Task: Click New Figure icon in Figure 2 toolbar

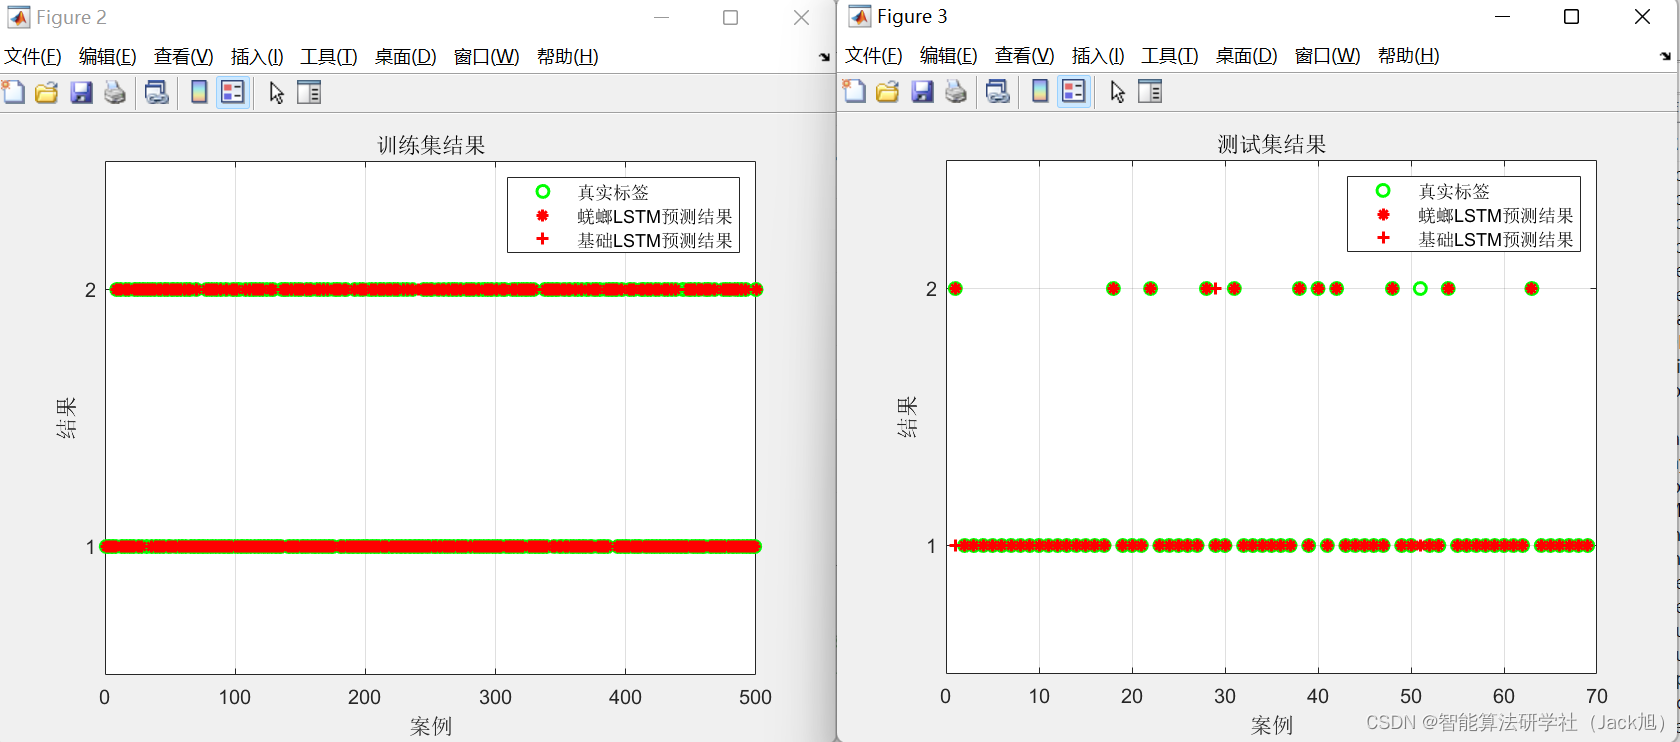Action: [x=13, y=93]
